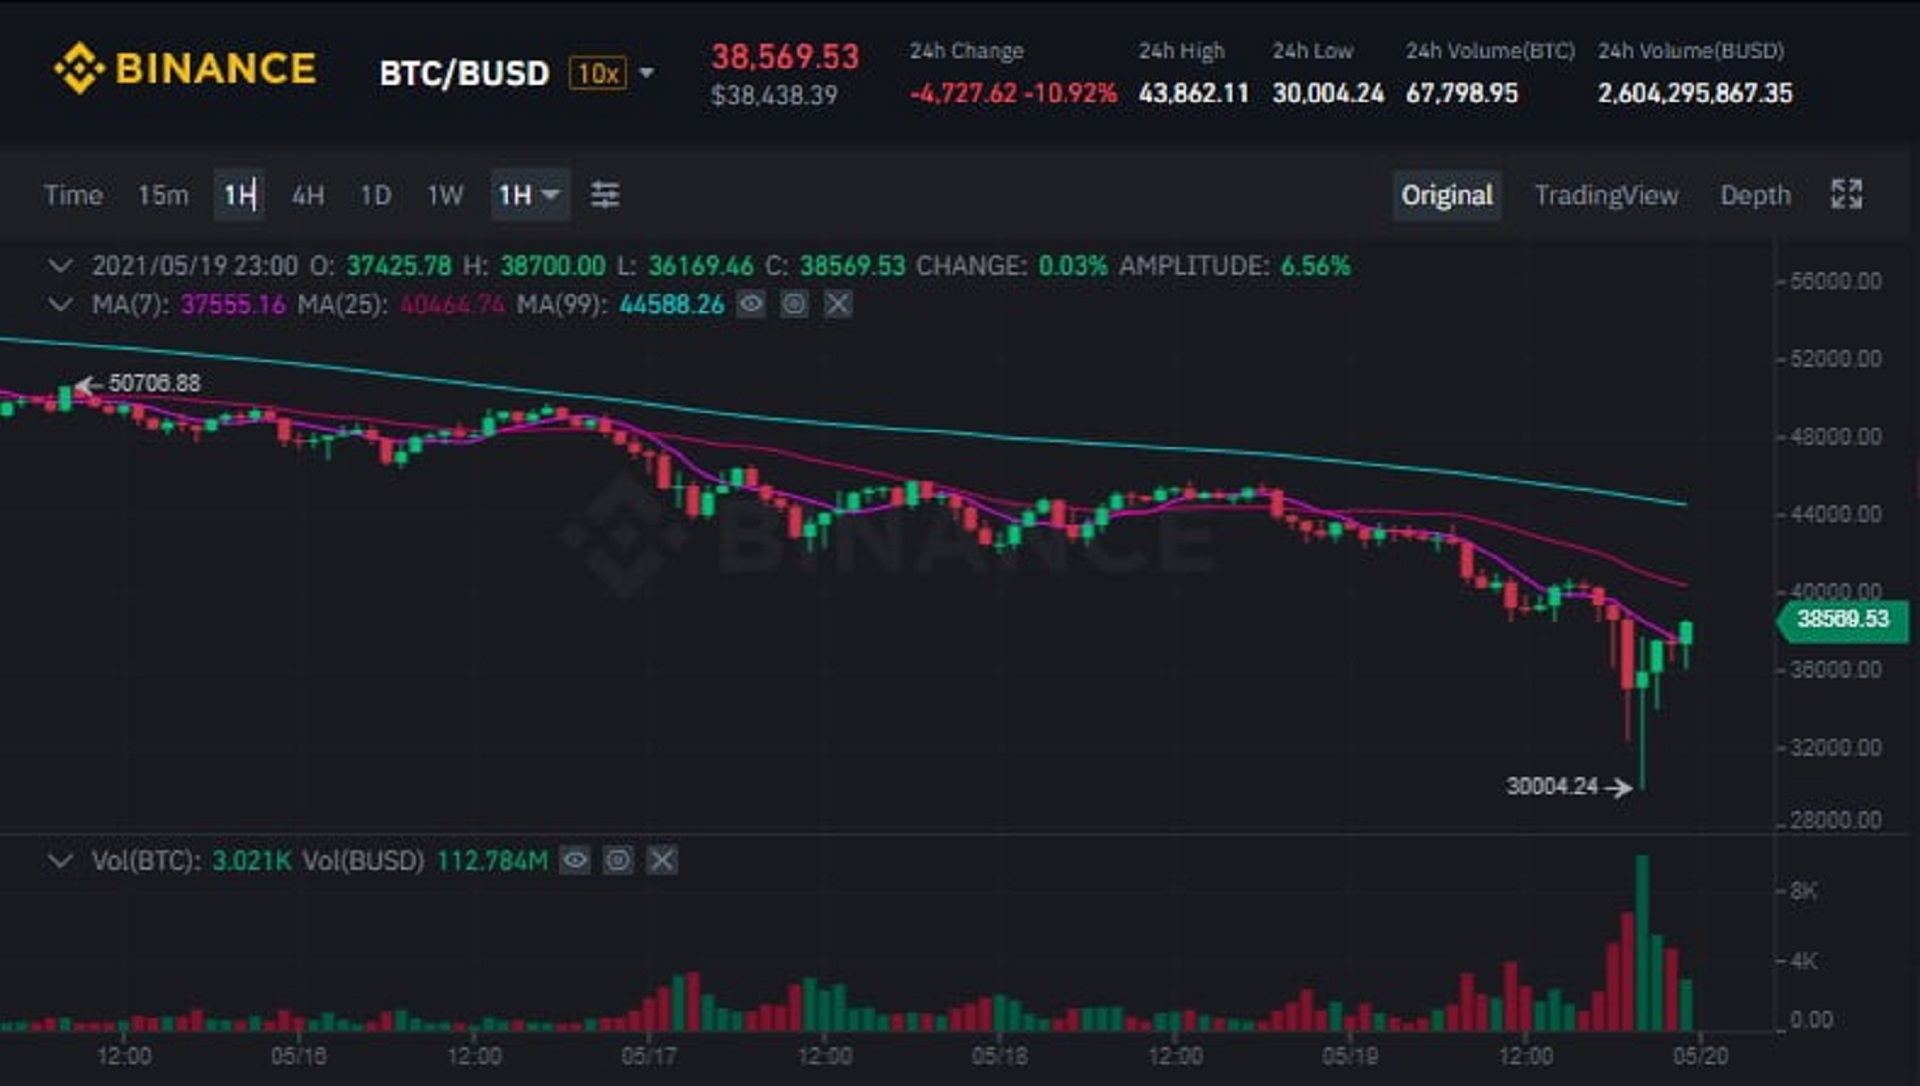This screenshot has width=1920, height=1086.
Task: Switch to TradingView chart view
Action: tap(1607, 195)
